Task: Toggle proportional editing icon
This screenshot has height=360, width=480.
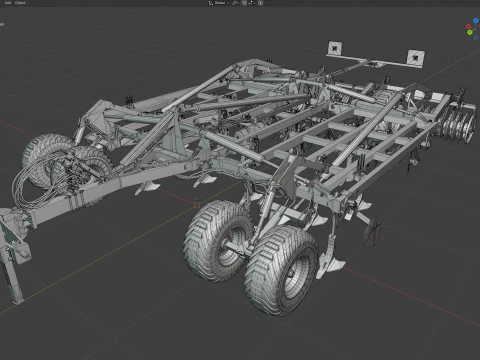Action: pyautogui.click(x=261, y=3)
